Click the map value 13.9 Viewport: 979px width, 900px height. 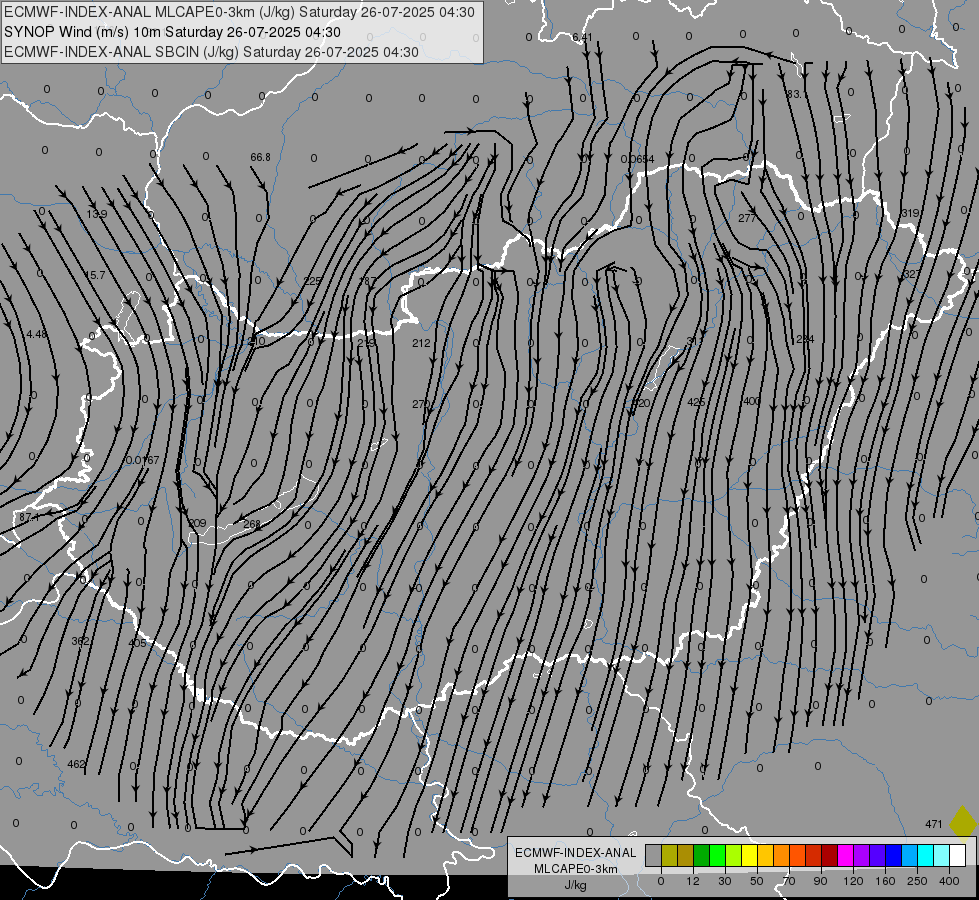[97, 214]
